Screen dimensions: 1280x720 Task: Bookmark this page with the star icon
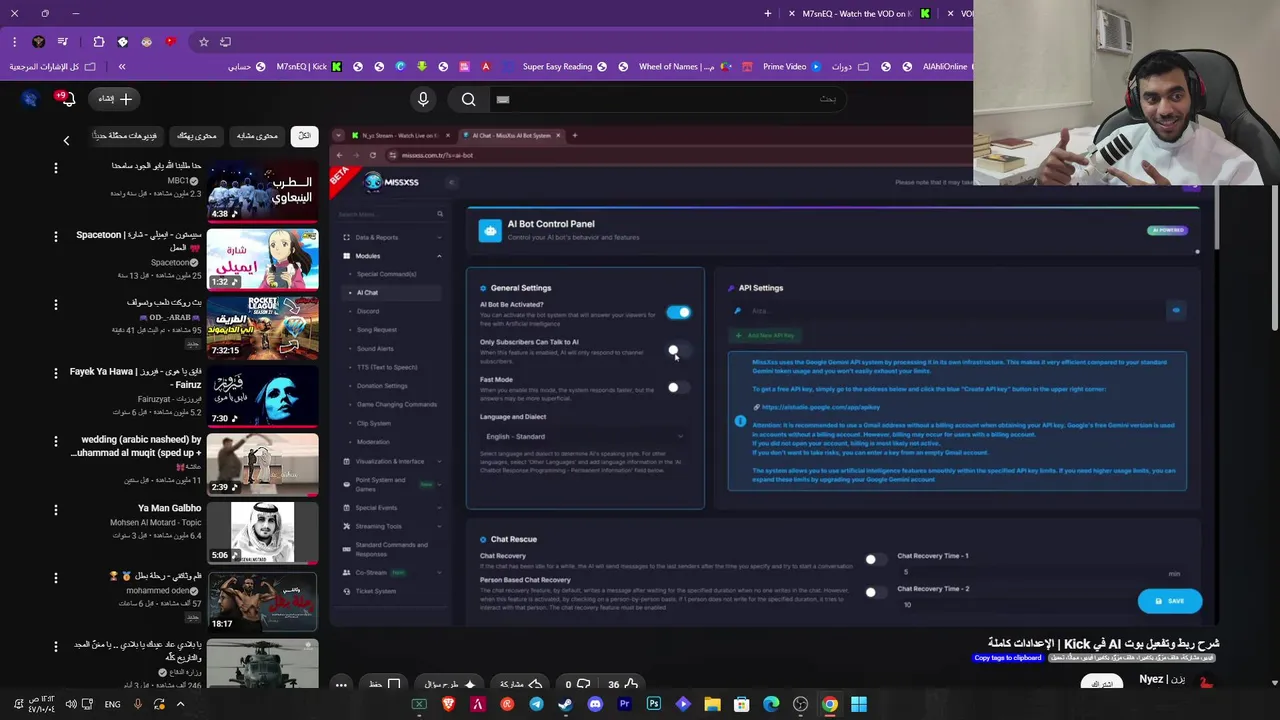204,42
